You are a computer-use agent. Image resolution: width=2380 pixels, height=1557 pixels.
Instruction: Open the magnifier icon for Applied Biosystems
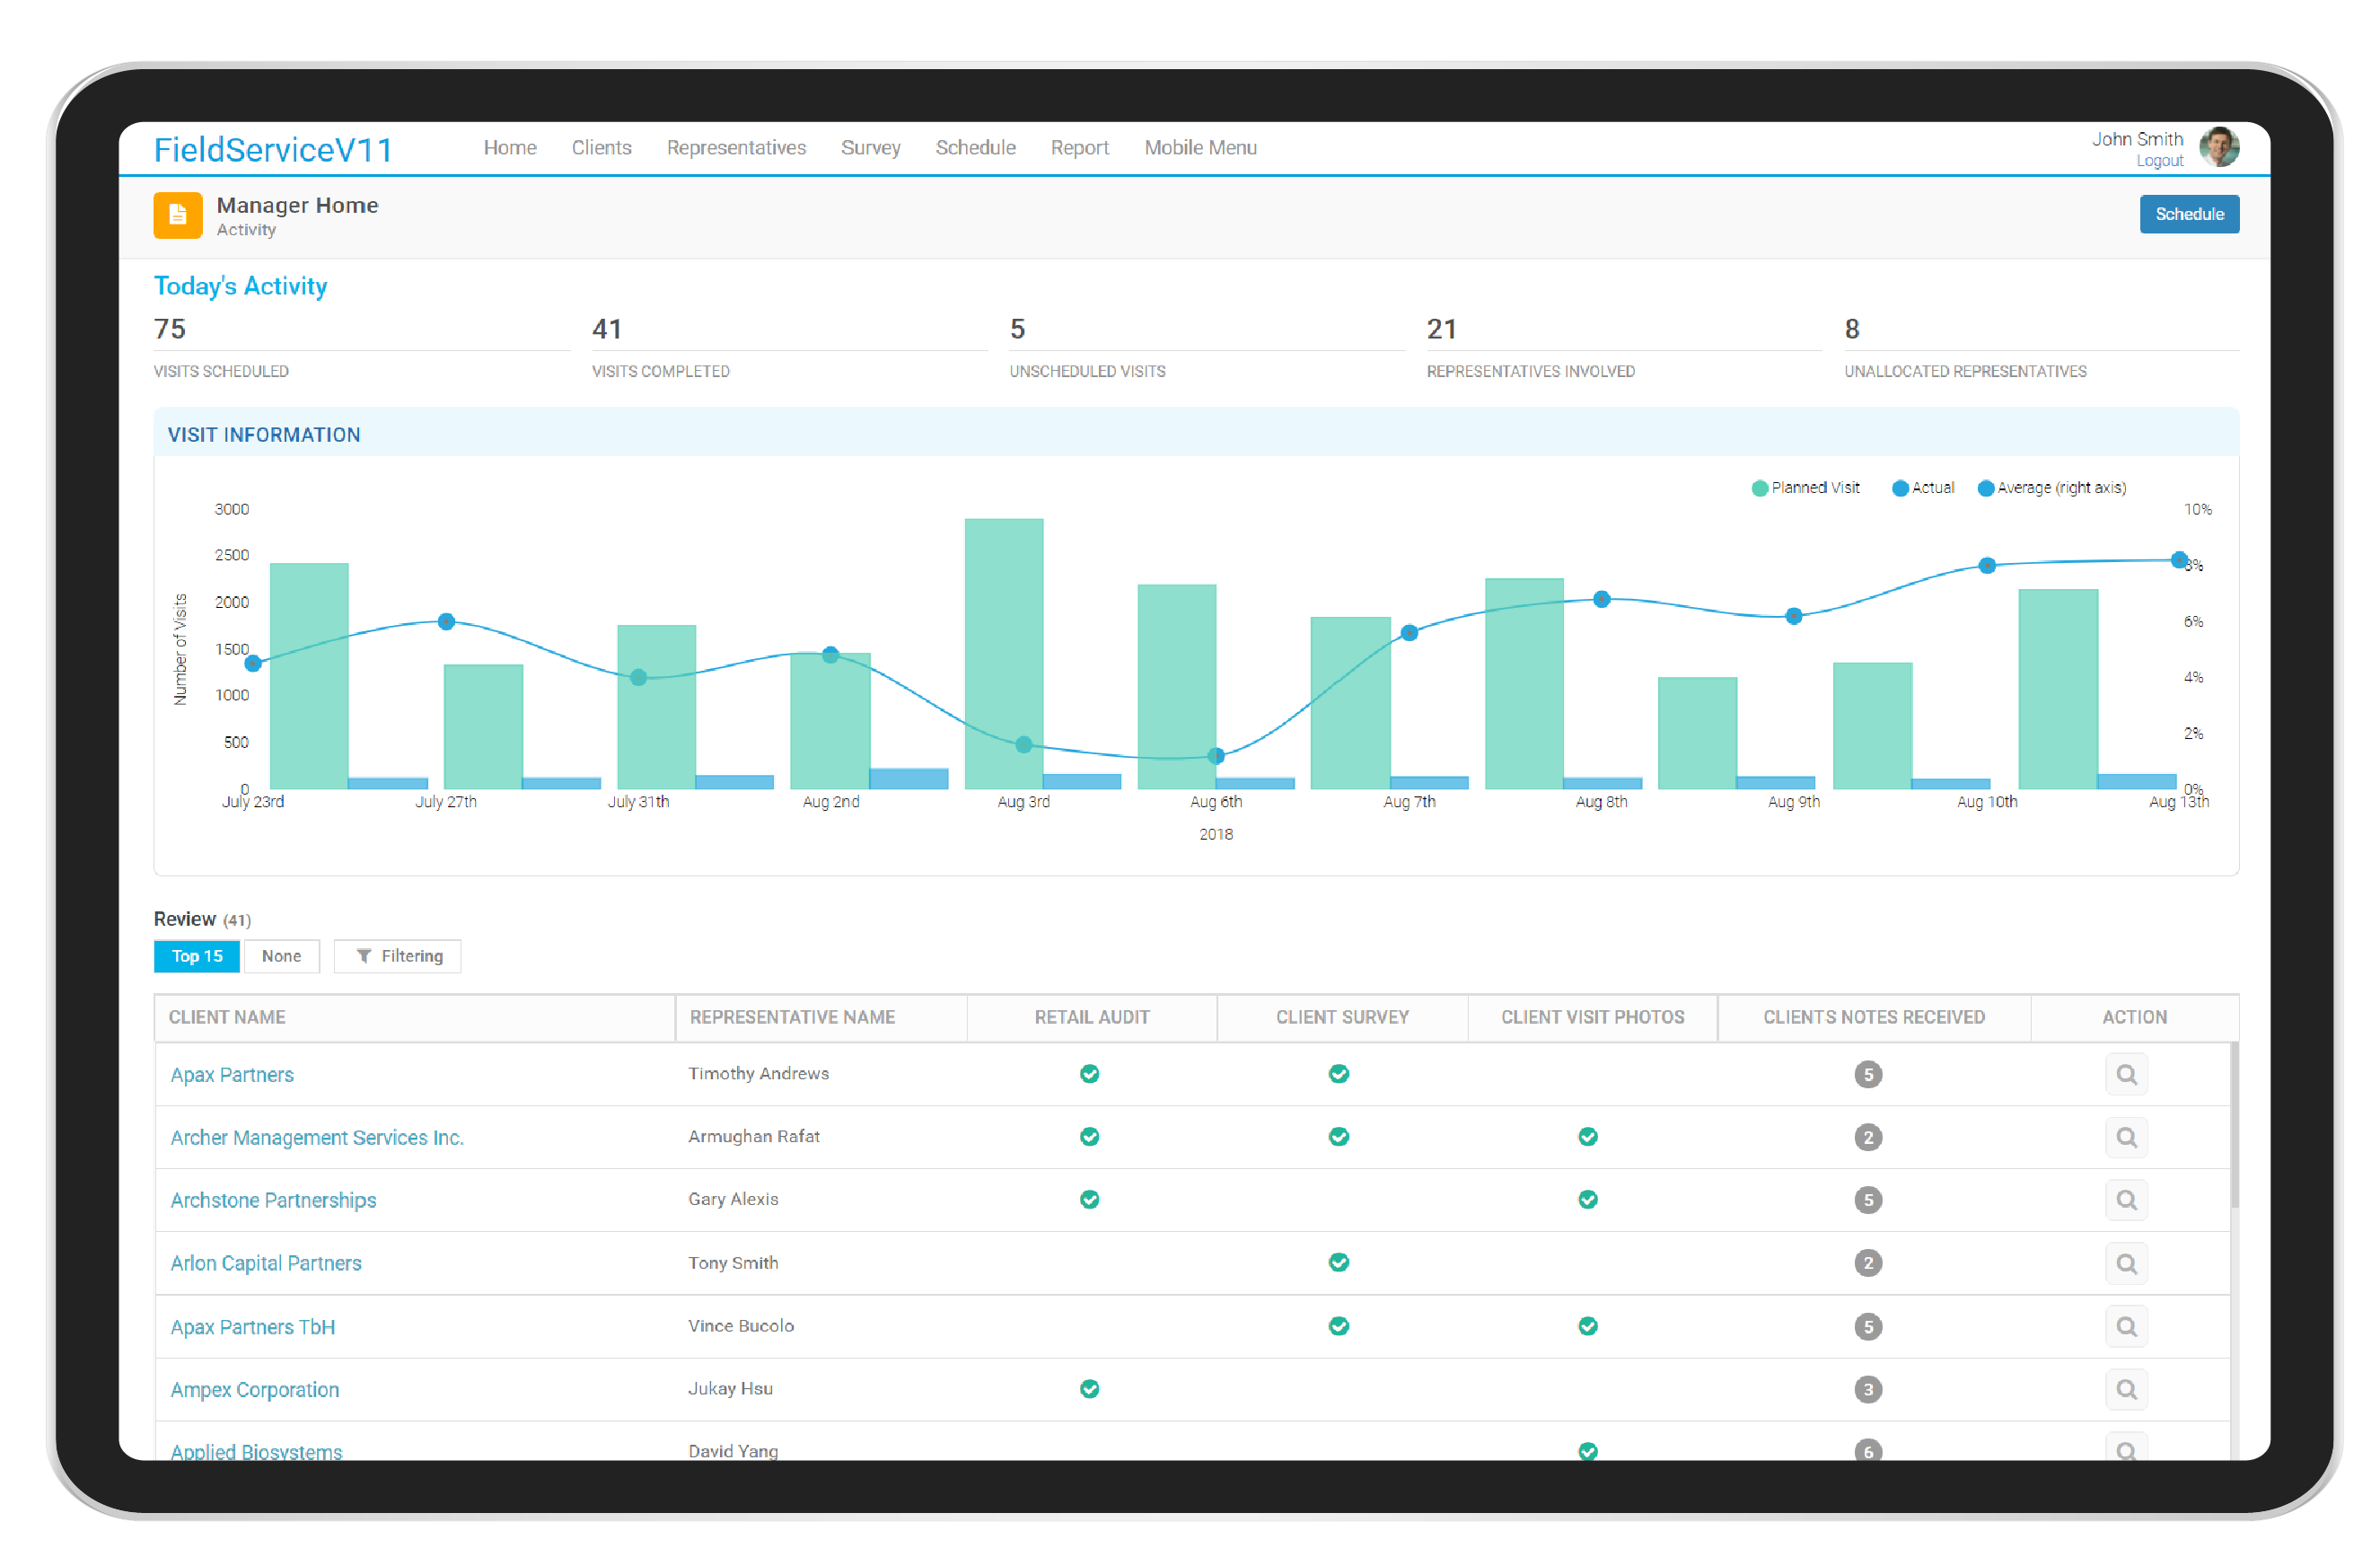point(2127,1449)
